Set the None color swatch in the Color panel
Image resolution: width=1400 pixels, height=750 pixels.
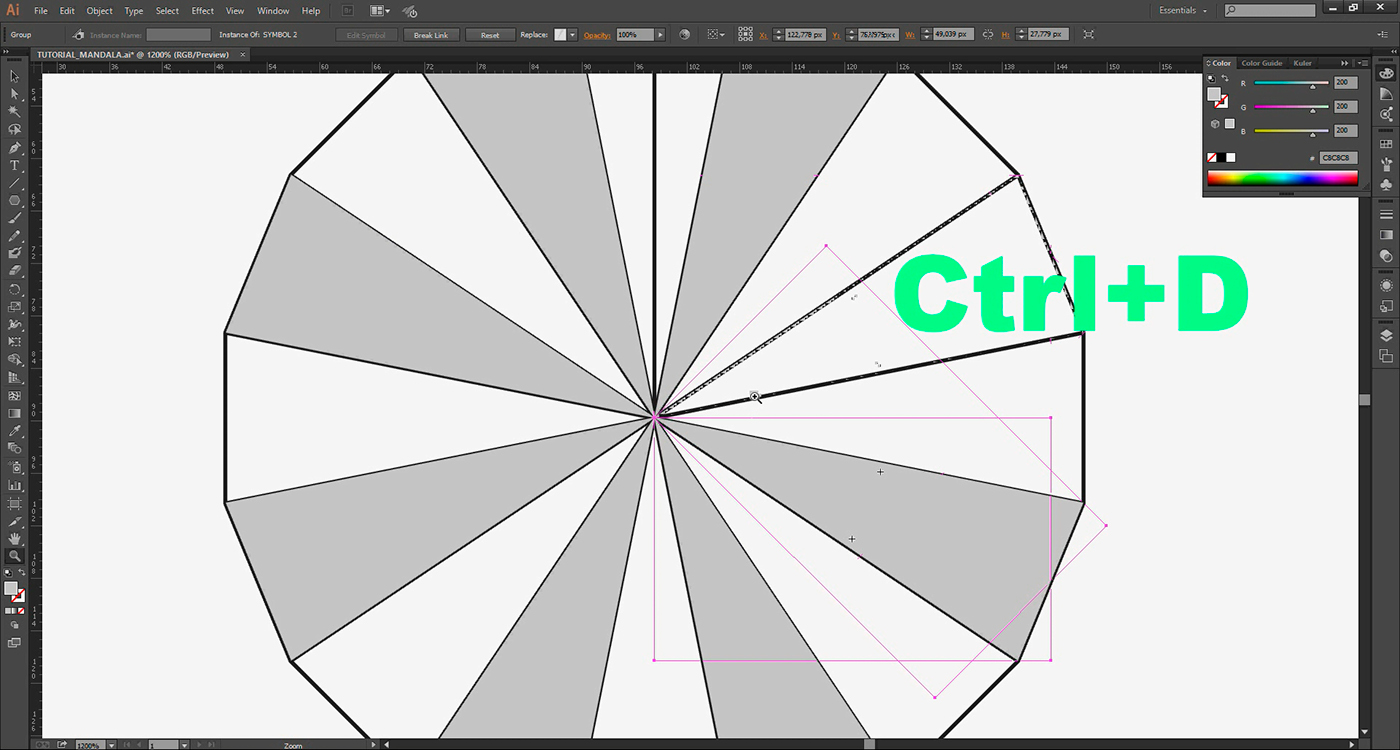click(1213, 157)
